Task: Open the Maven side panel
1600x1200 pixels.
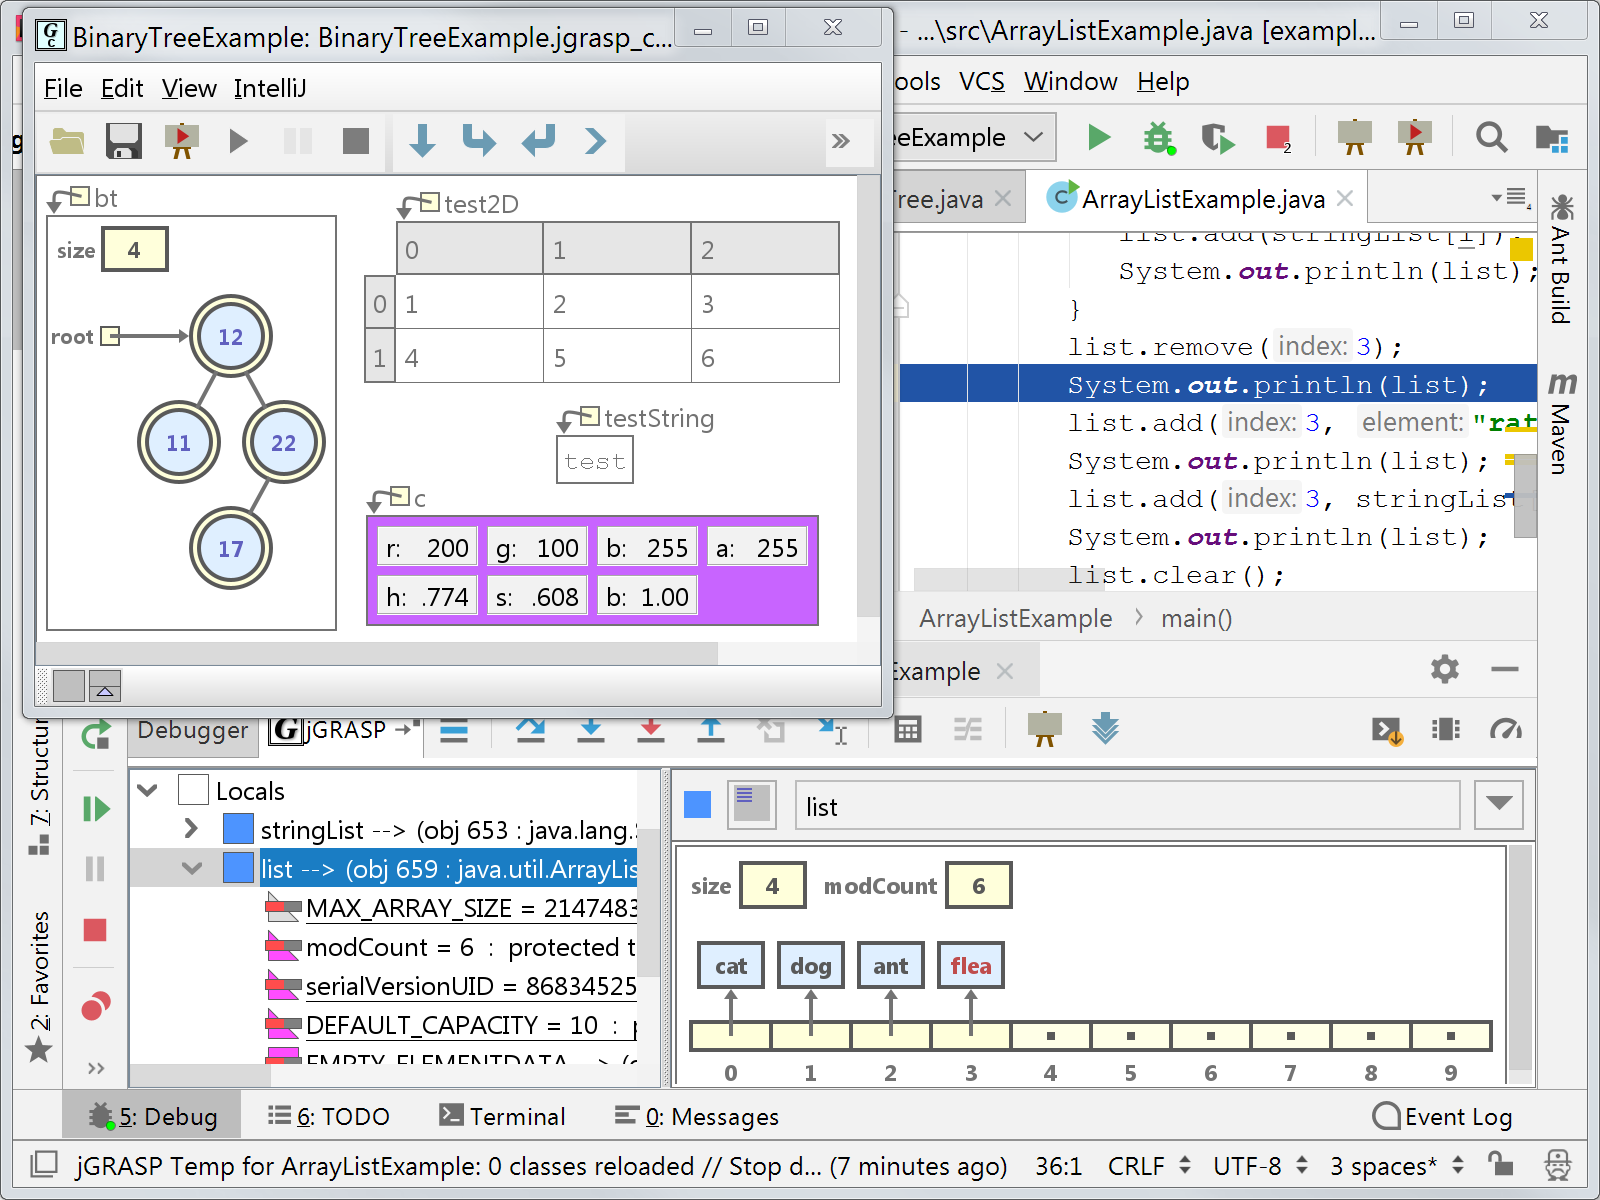Action: [1561, 423]
